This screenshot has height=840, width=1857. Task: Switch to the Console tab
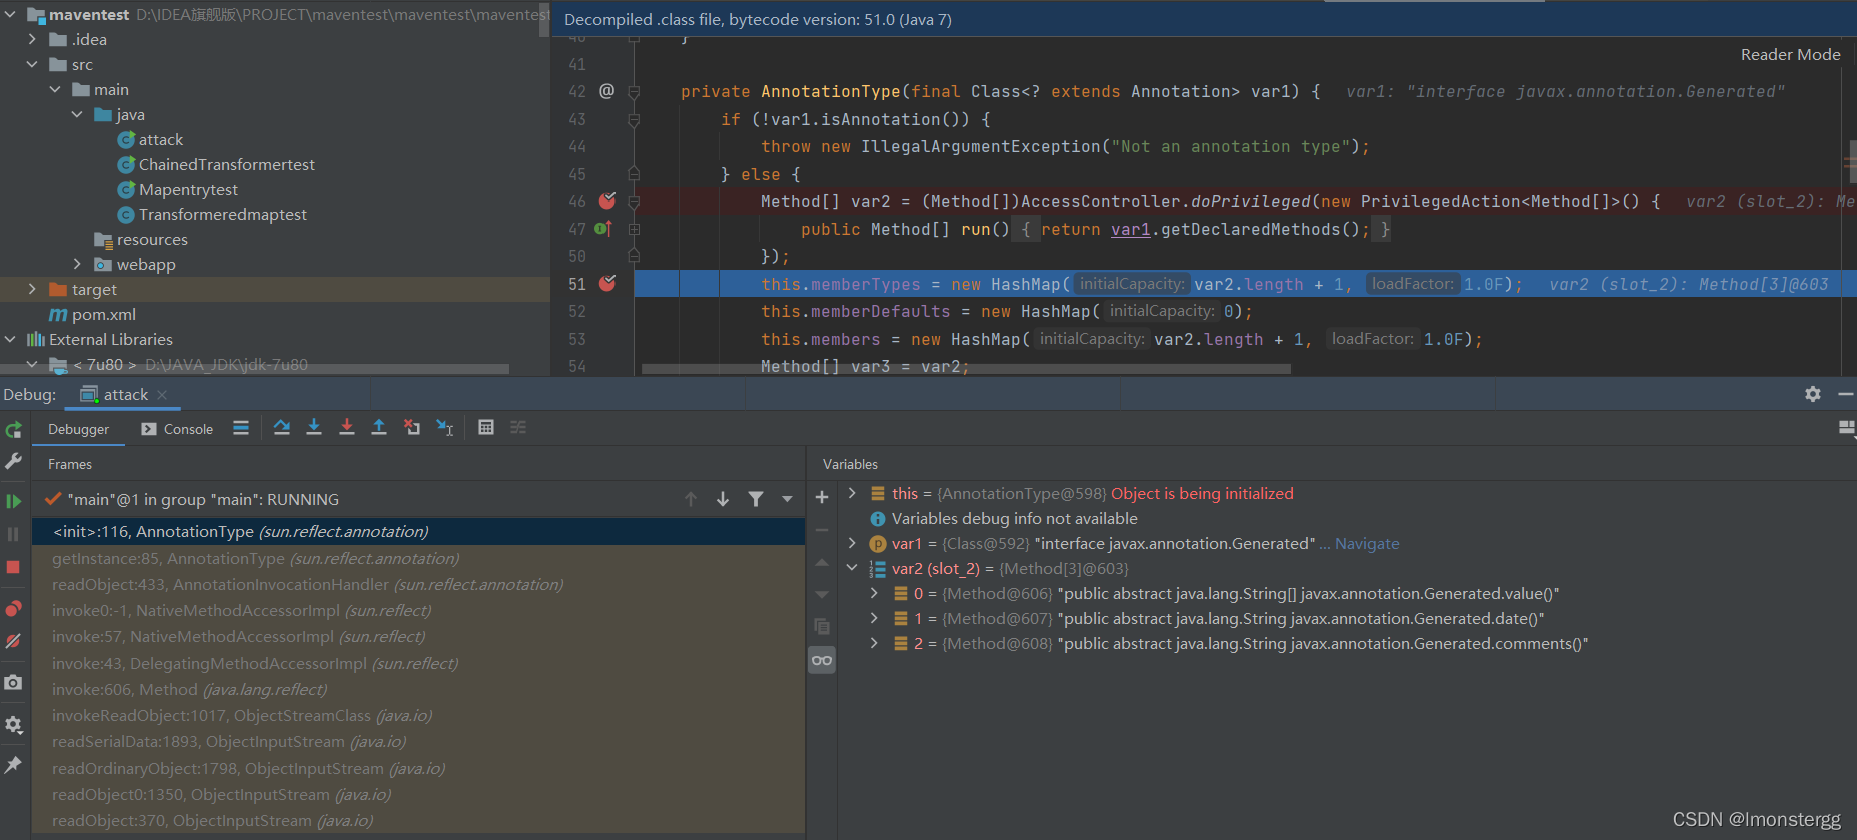pyautogui.click(x=177, y=429)
